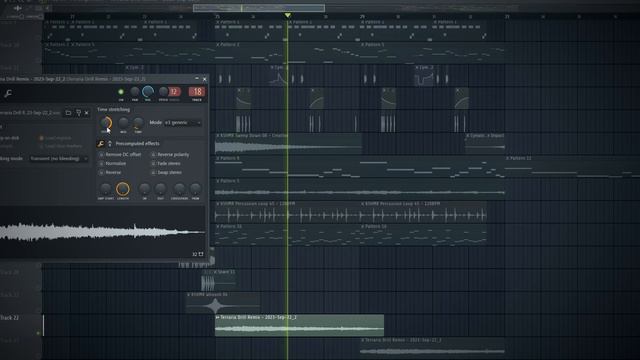Click the SMP START knob
This screenshot has height=360, width=640.
pyautogui.click(x=105, y=189)
